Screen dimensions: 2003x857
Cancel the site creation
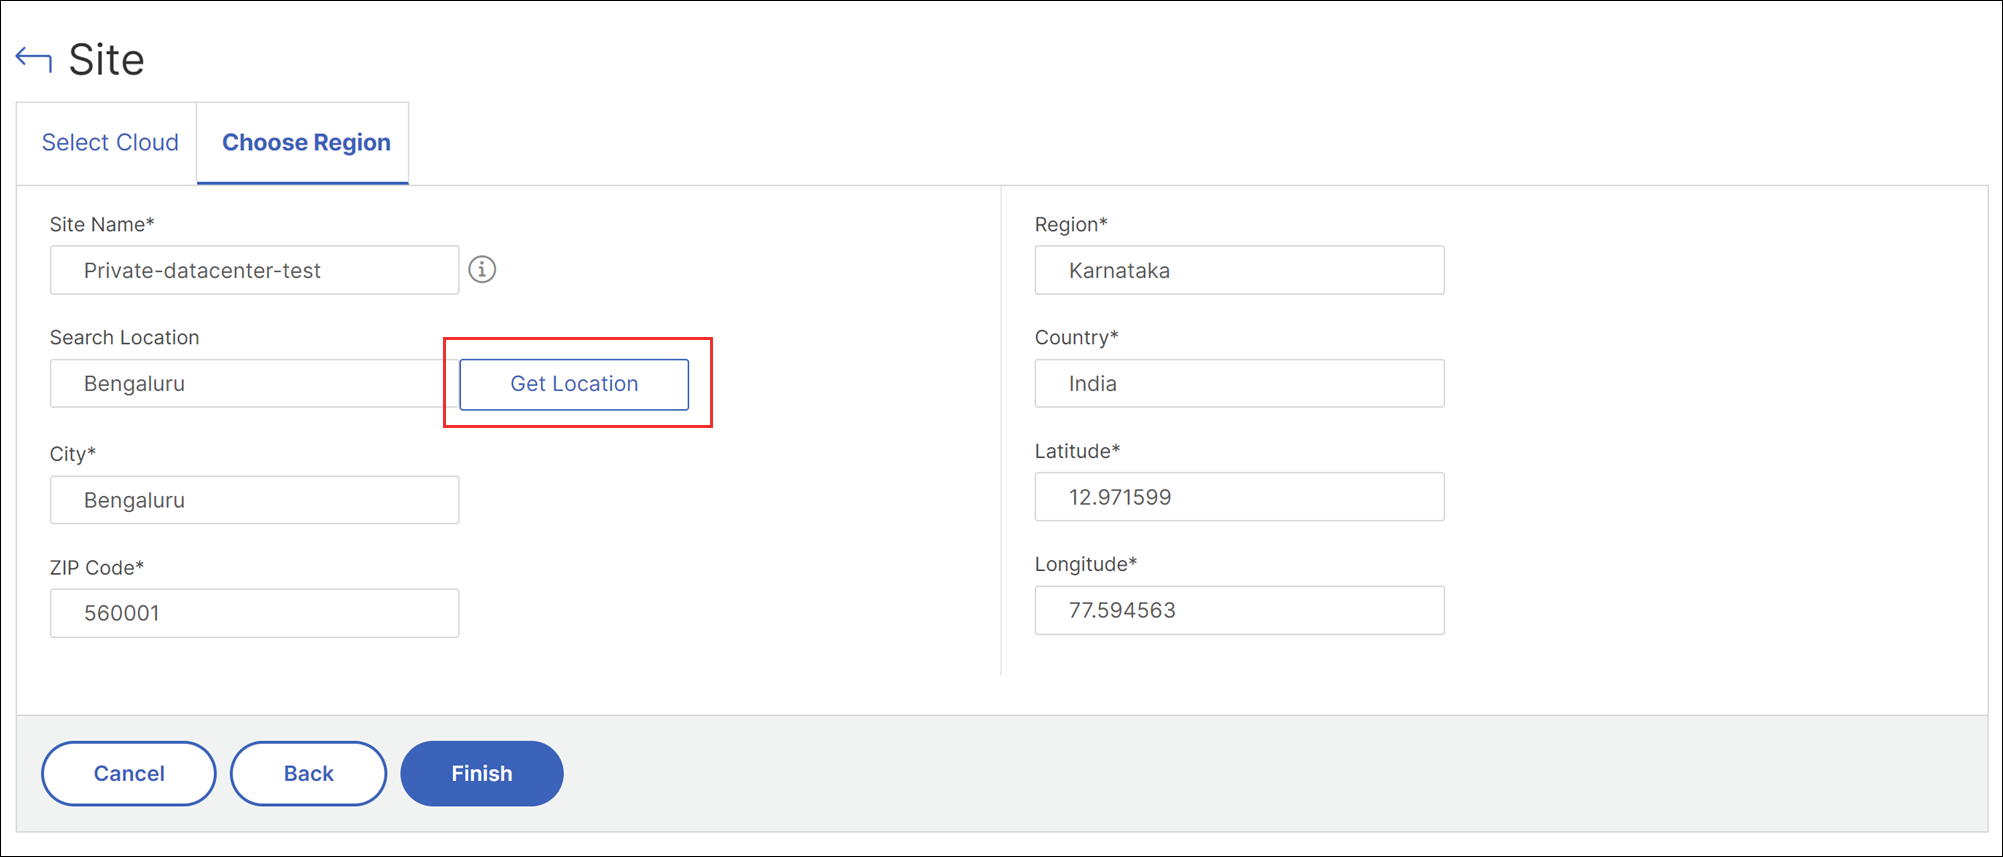pos(129,773)
